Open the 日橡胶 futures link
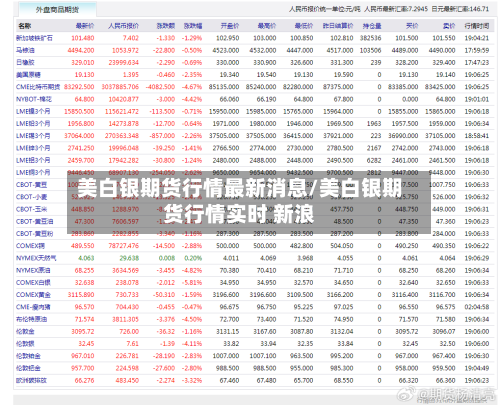The width and height of the screenshot is (500, 406). click(x=25, y=63)
